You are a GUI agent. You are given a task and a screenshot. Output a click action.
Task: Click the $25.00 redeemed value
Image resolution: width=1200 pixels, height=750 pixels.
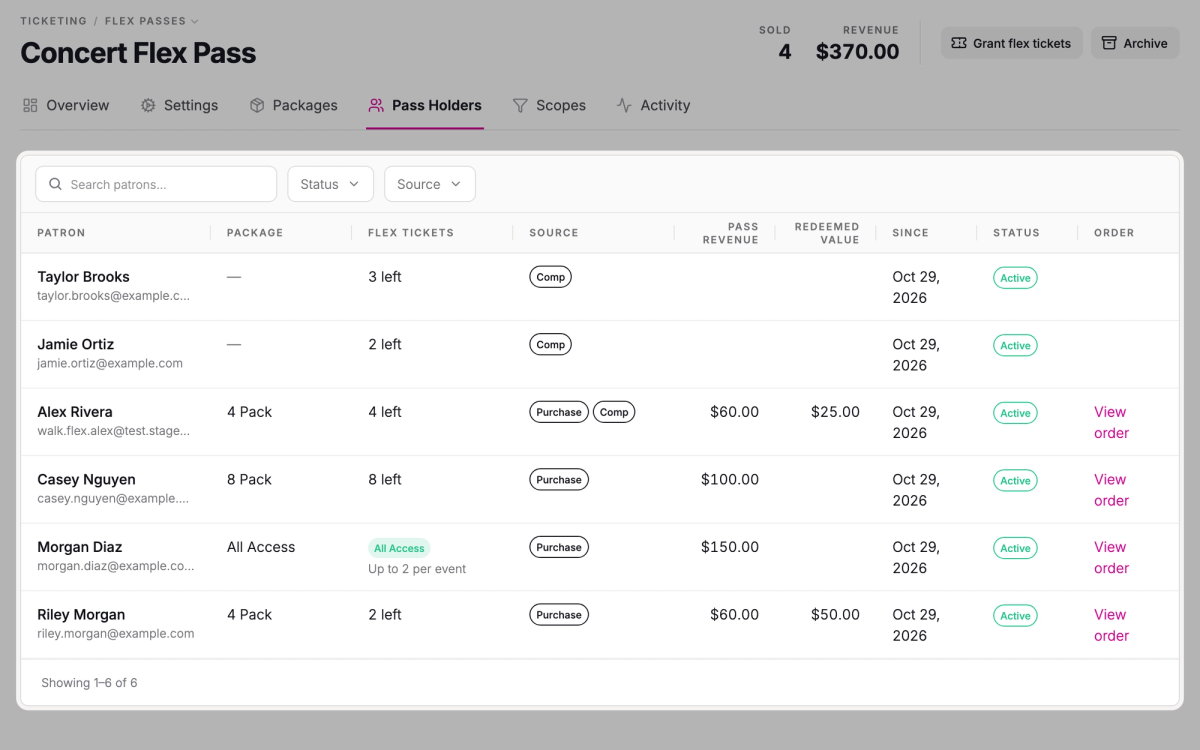pyautogui.click(x=835, y=412)
